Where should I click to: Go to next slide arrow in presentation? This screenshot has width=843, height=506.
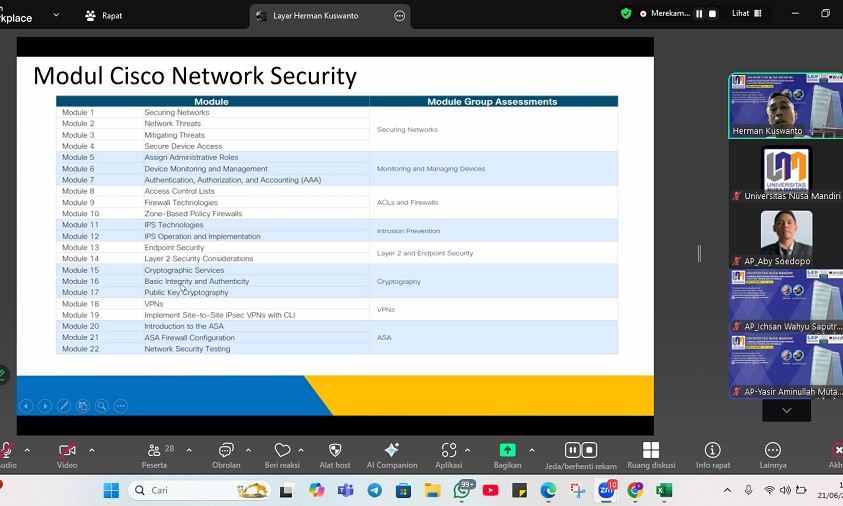tap(45, 406)
